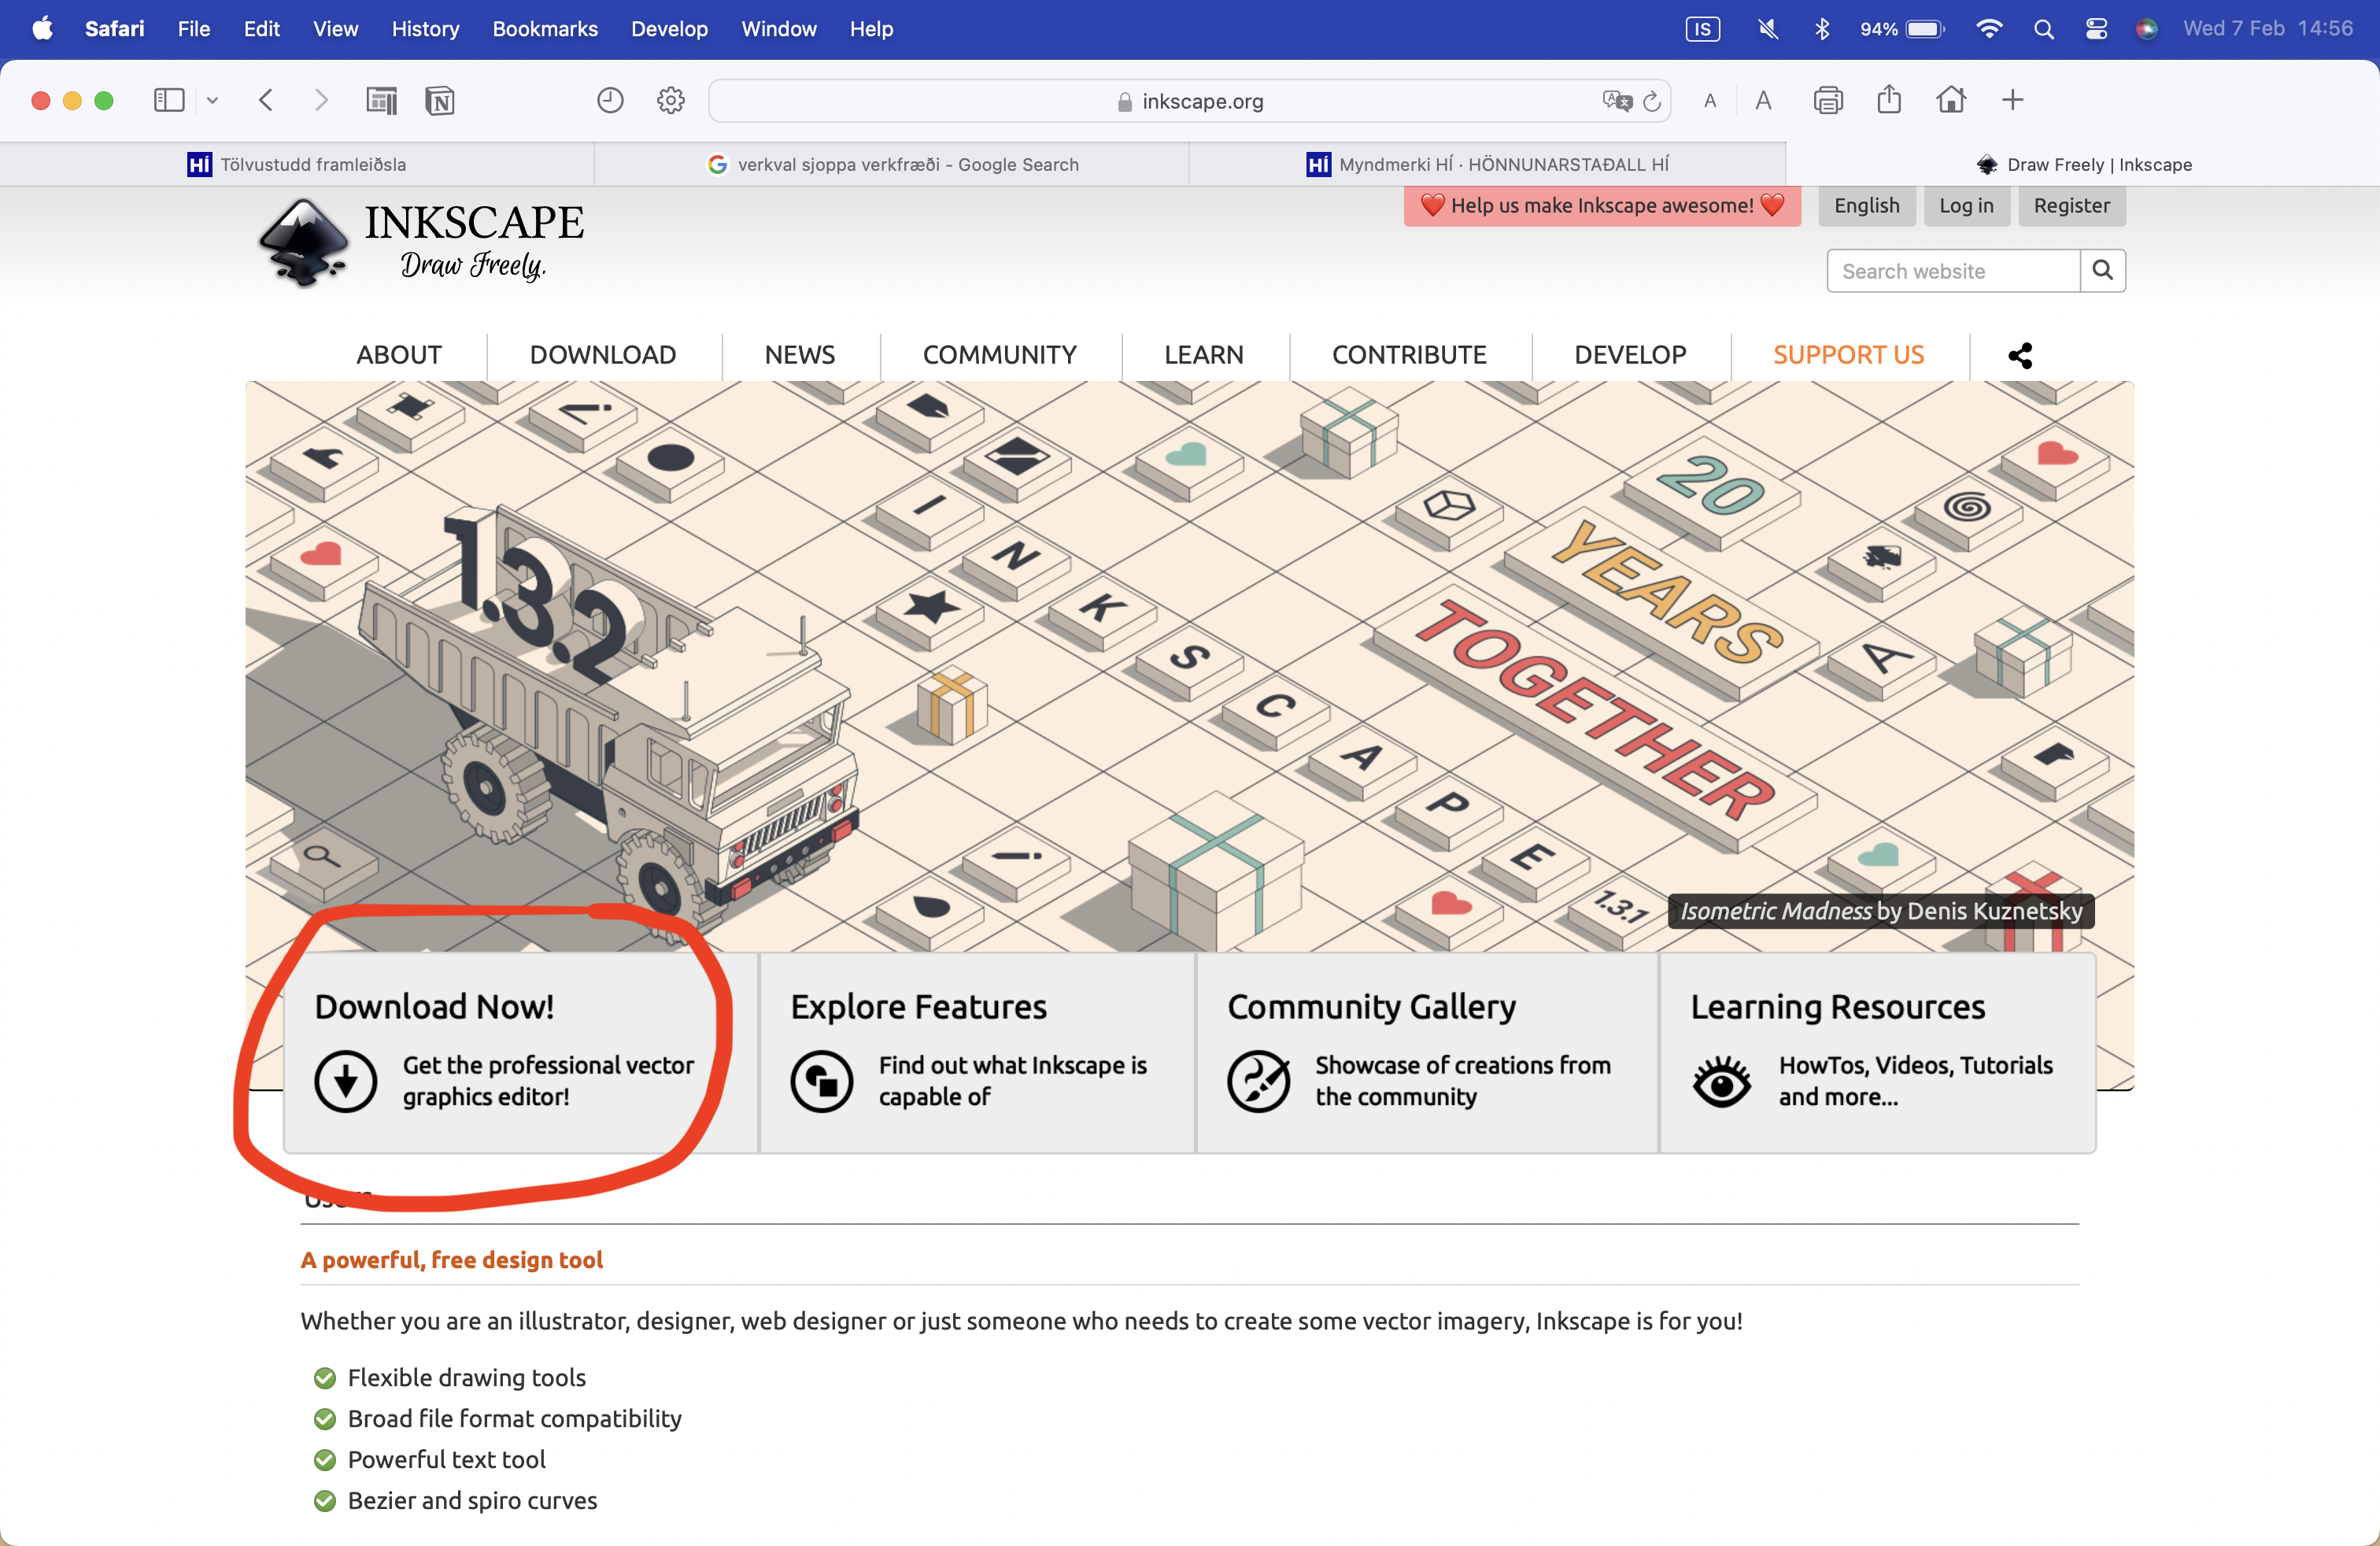Click the translate page icon
2380x1546 pixels.
pos(1617,101)
